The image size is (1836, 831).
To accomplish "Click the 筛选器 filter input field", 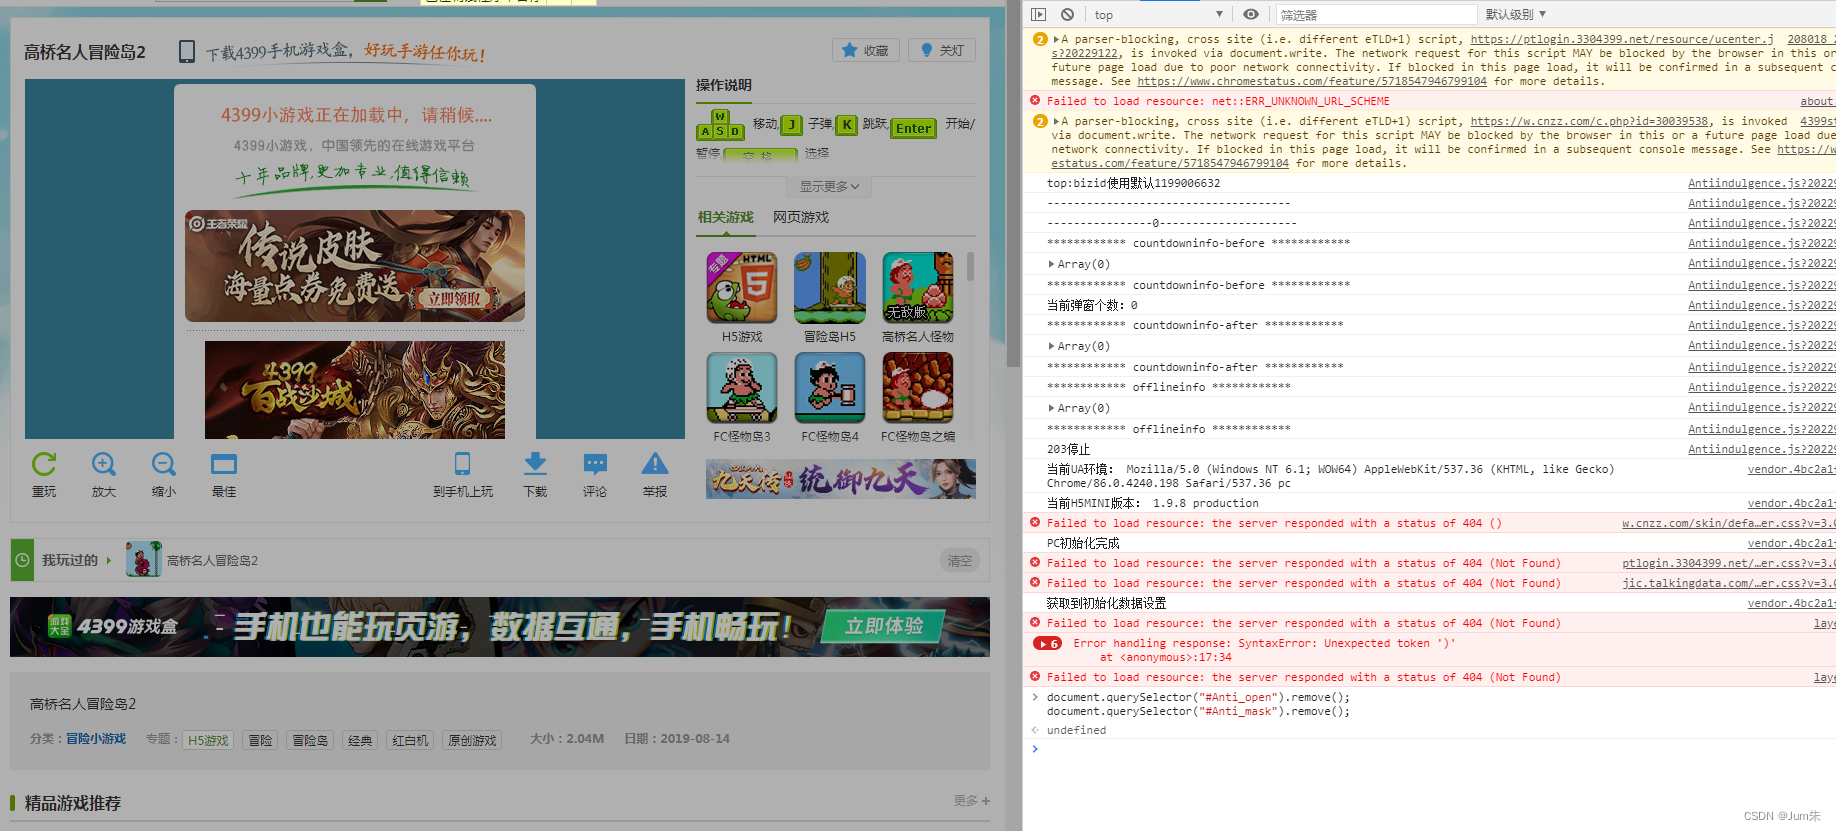I will tap(1376, 15).
